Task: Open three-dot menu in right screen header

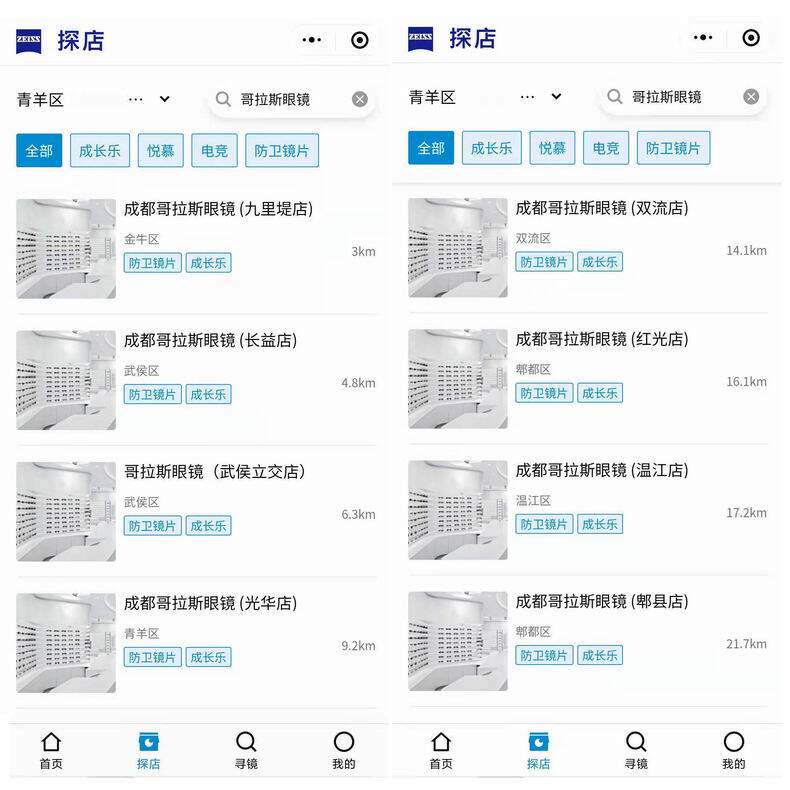Action: pos(703,37)
